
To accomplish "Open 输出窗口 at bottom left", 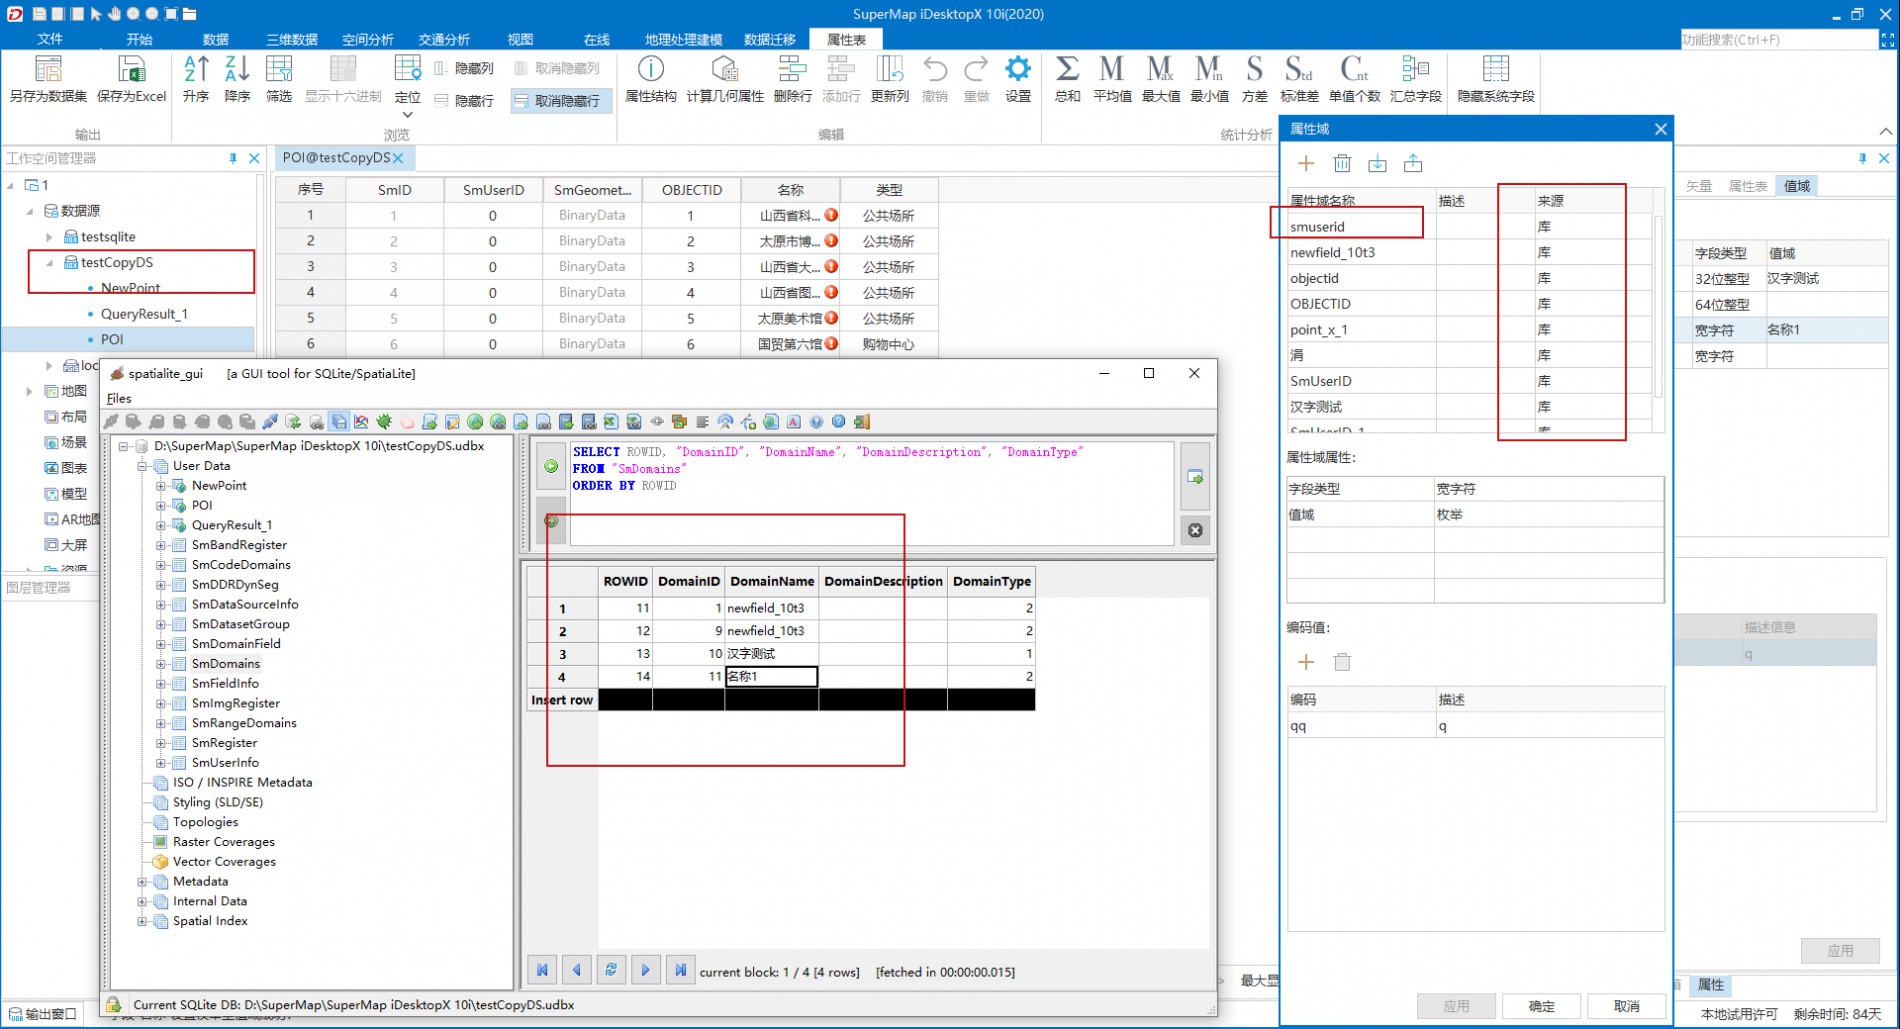I will coord(43,1014).
